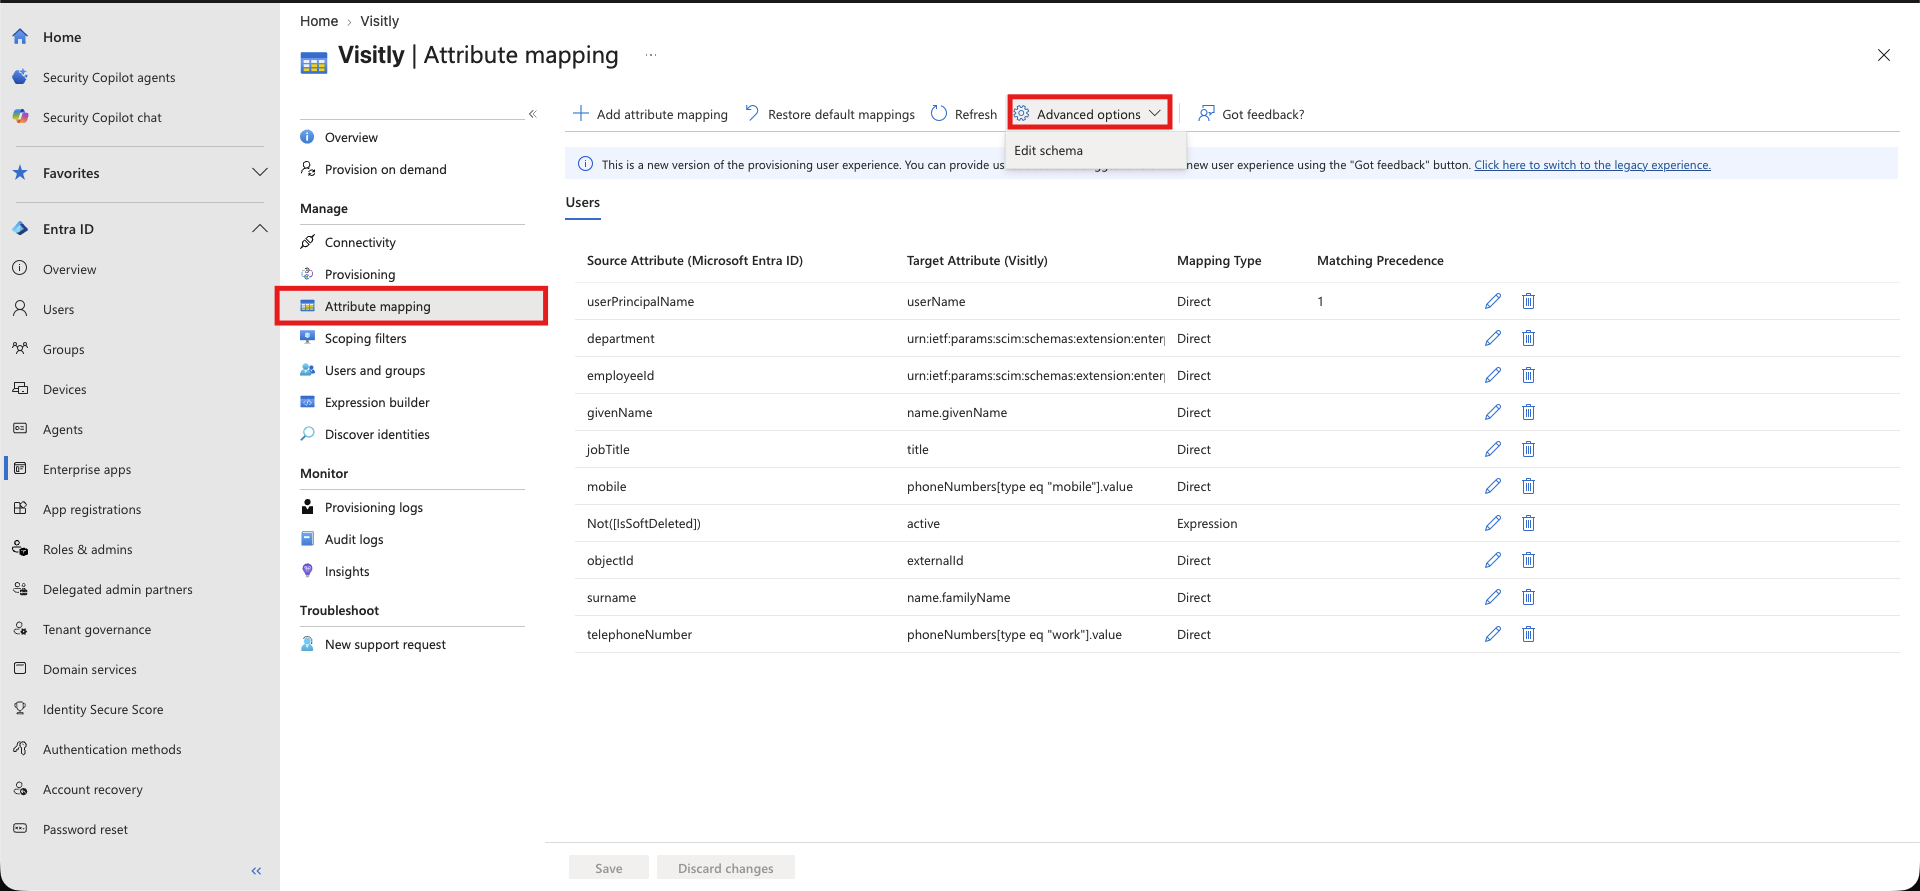Go to Home in the breadcrumb
1920x891 pixels.
click(319, 21)
